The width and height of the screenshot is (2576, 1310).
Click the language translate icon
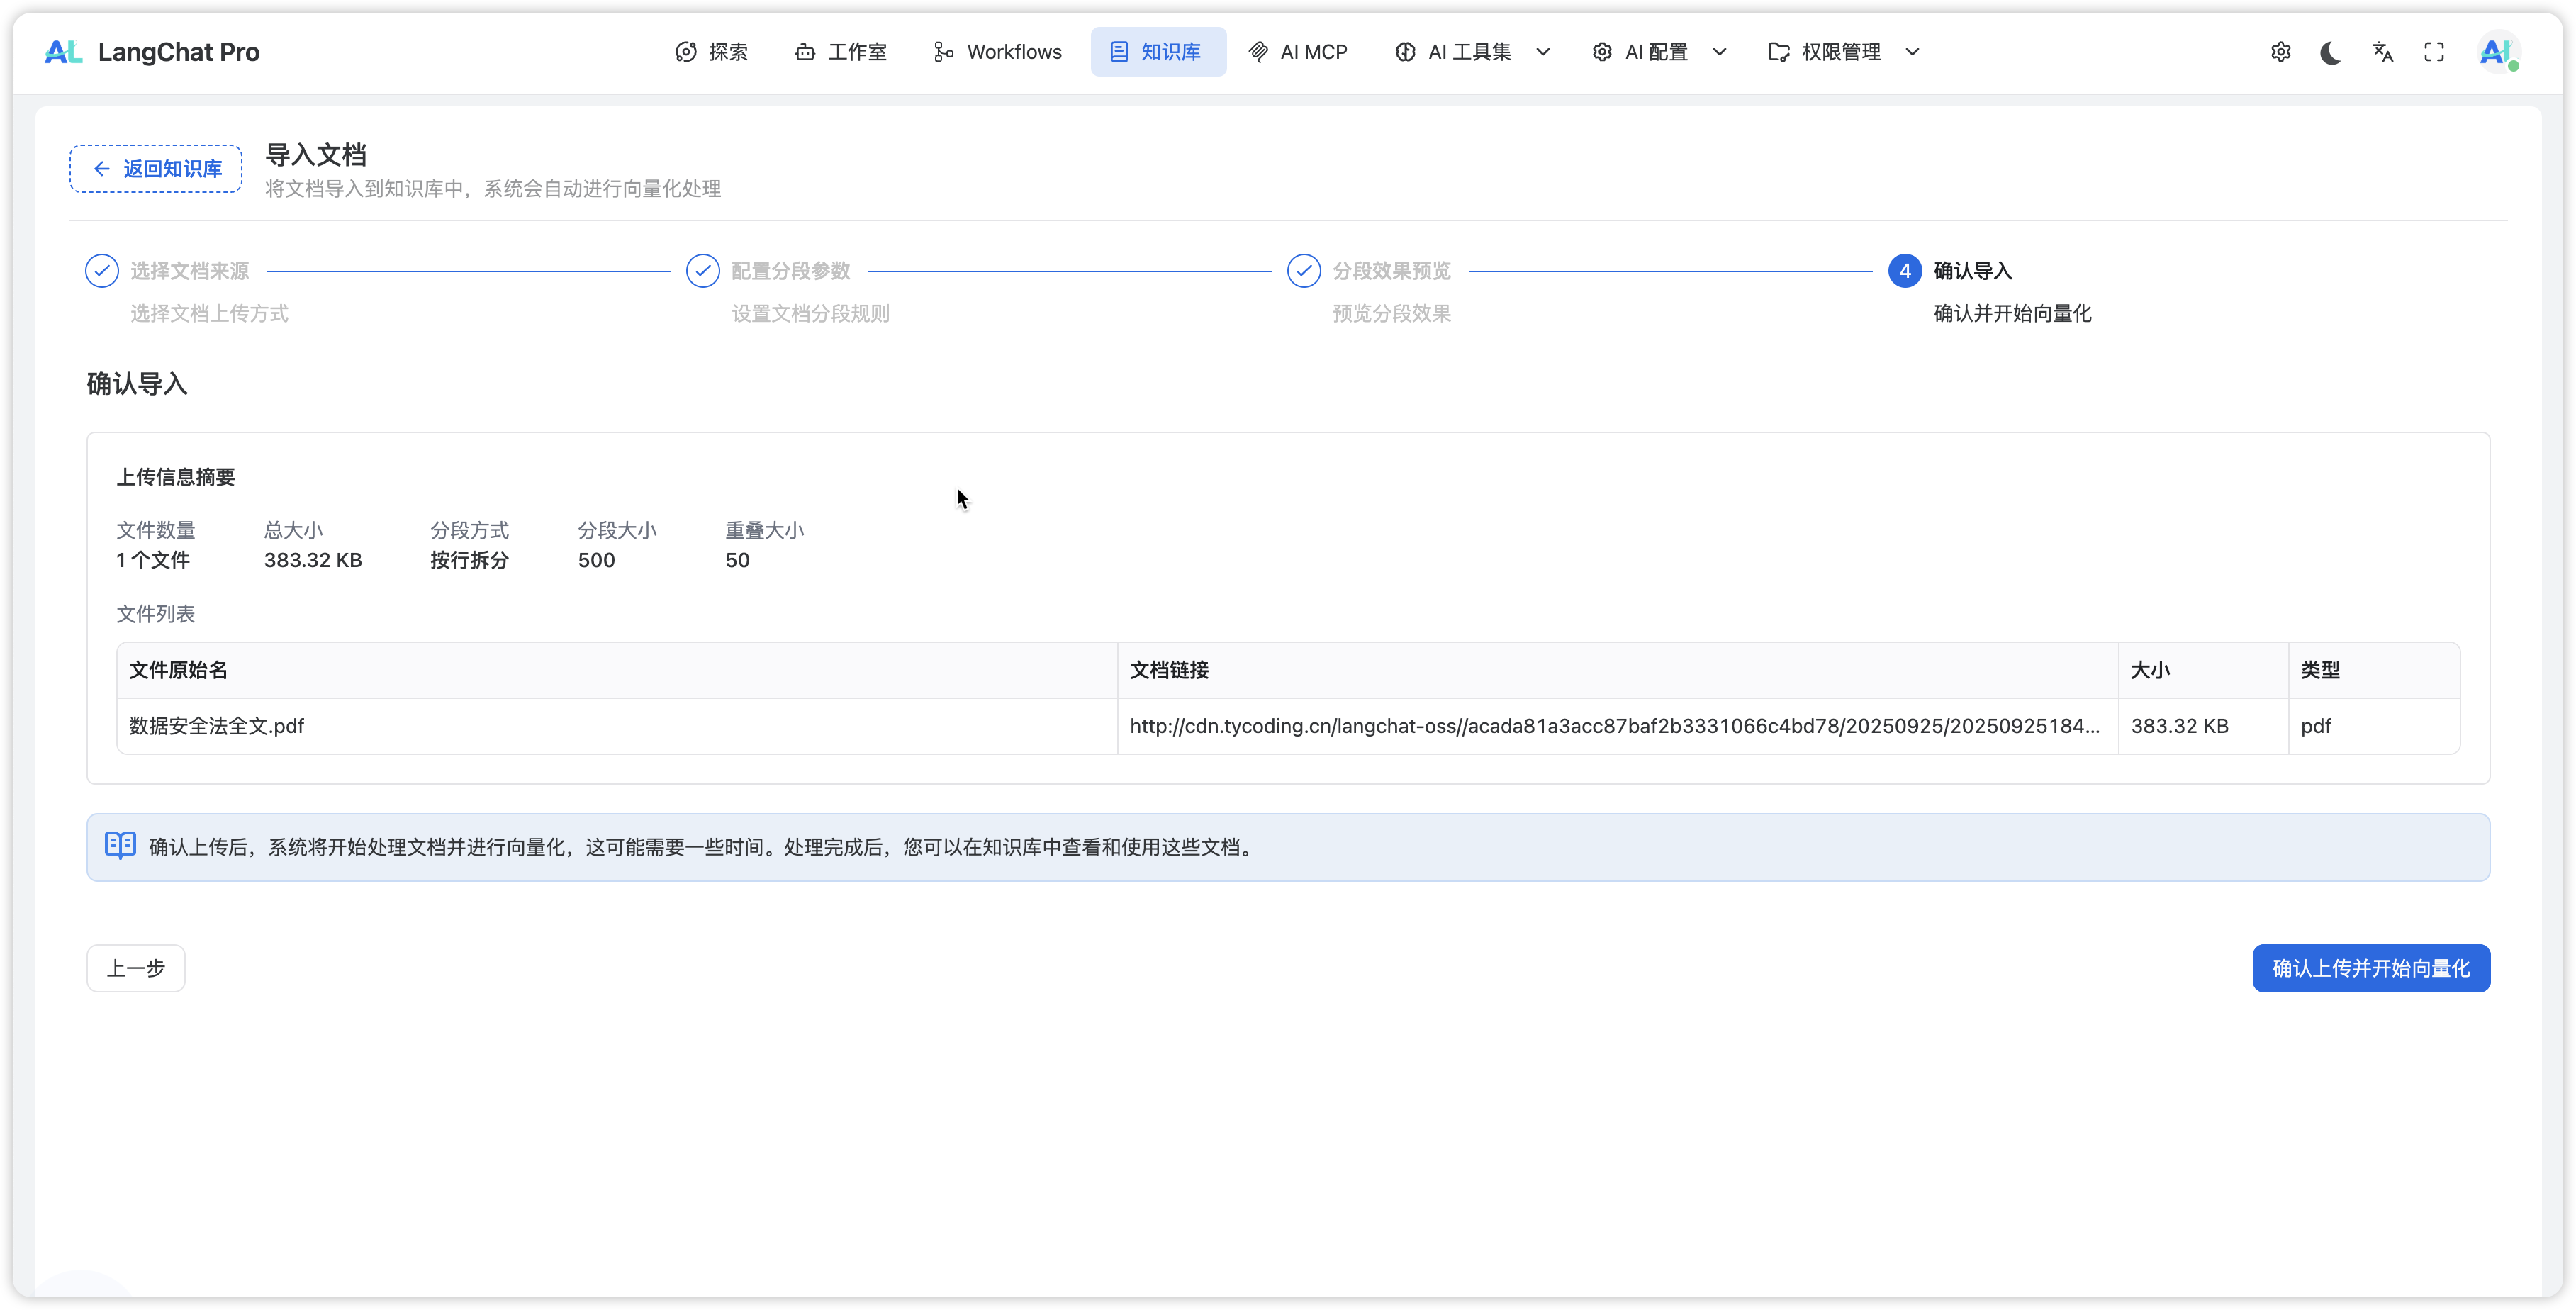2383,52
